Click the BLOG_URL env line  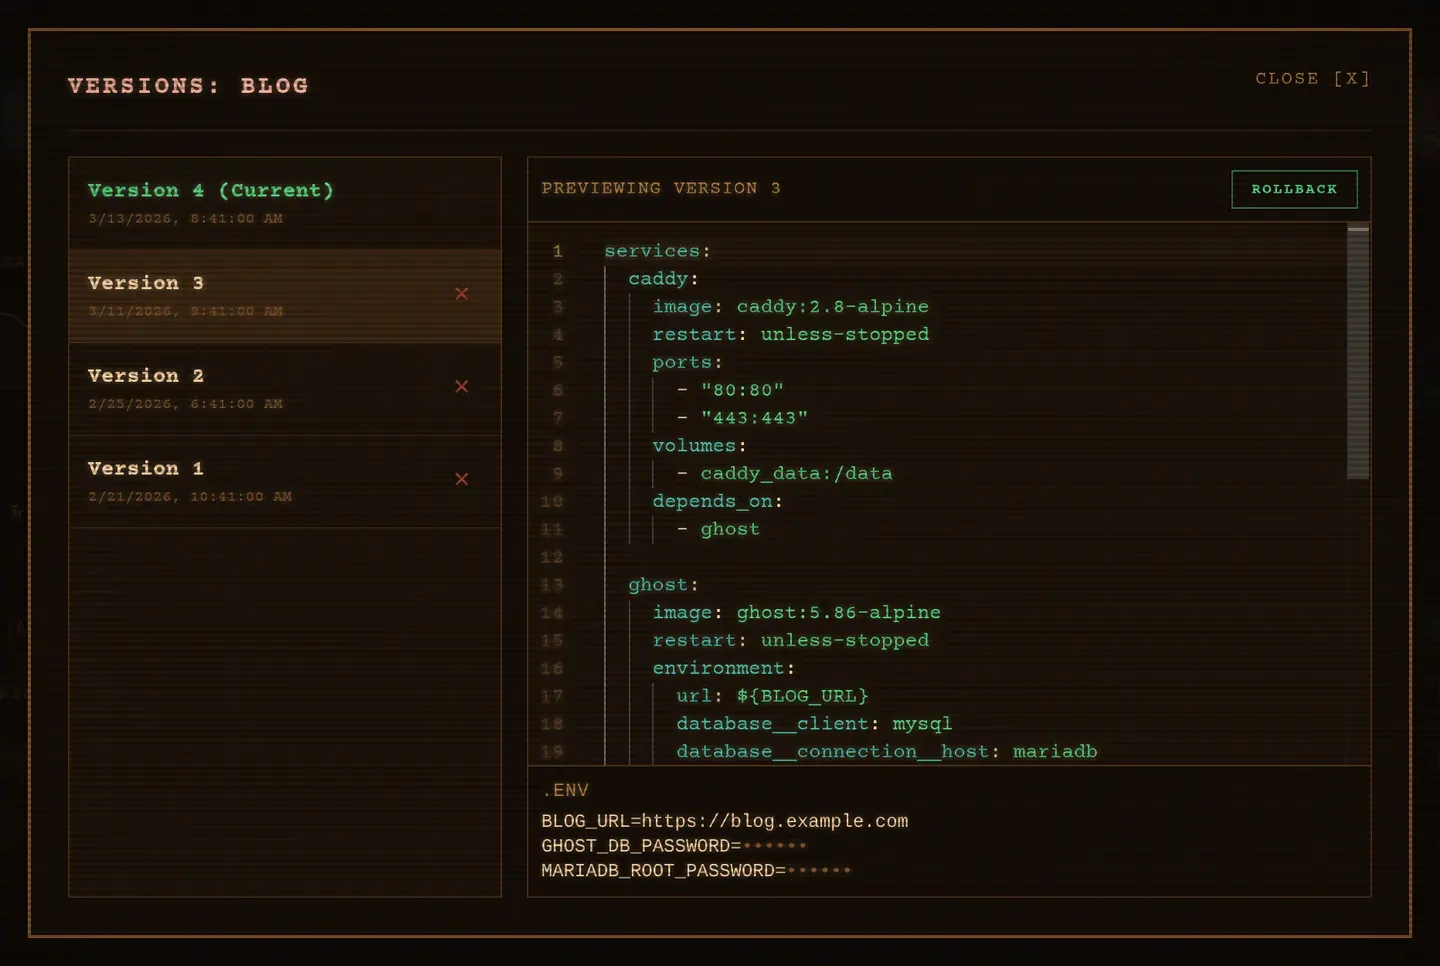725,821
